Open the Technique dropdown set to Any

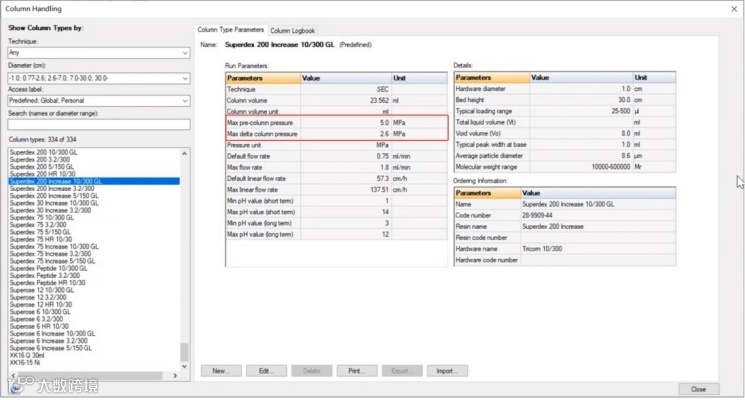[x=99, y=53]
